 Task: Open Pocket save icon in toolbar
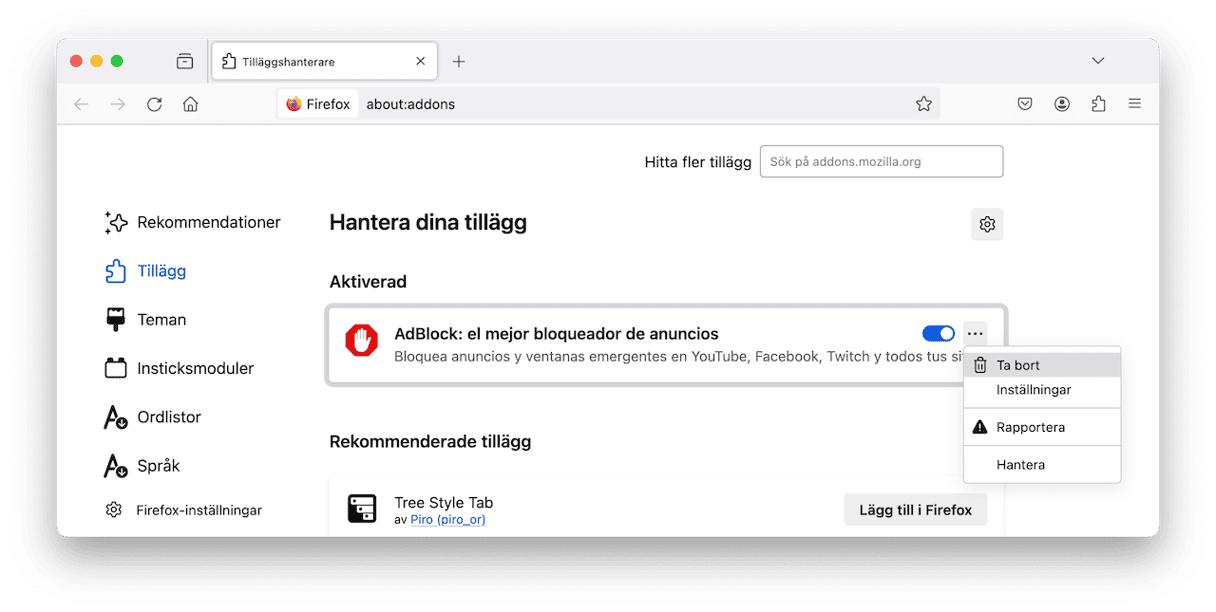tap(1025, 104)
